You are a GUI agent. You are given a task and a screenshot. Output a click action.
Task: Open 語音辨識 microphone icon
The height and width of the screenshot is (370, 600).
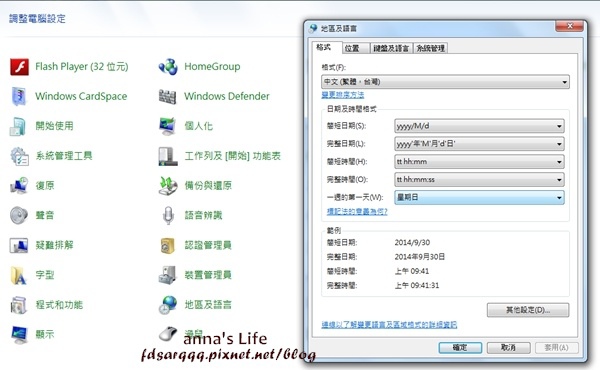point(168,215)
